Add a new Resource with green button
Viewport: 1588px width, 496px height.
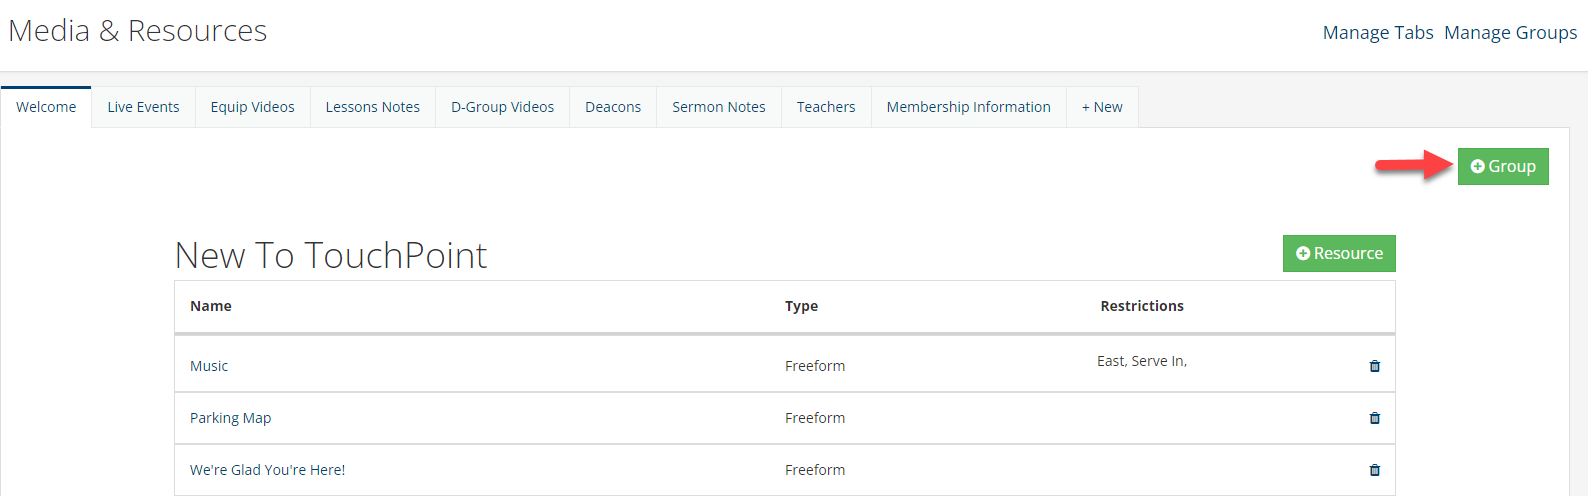tap(1339, 253)
